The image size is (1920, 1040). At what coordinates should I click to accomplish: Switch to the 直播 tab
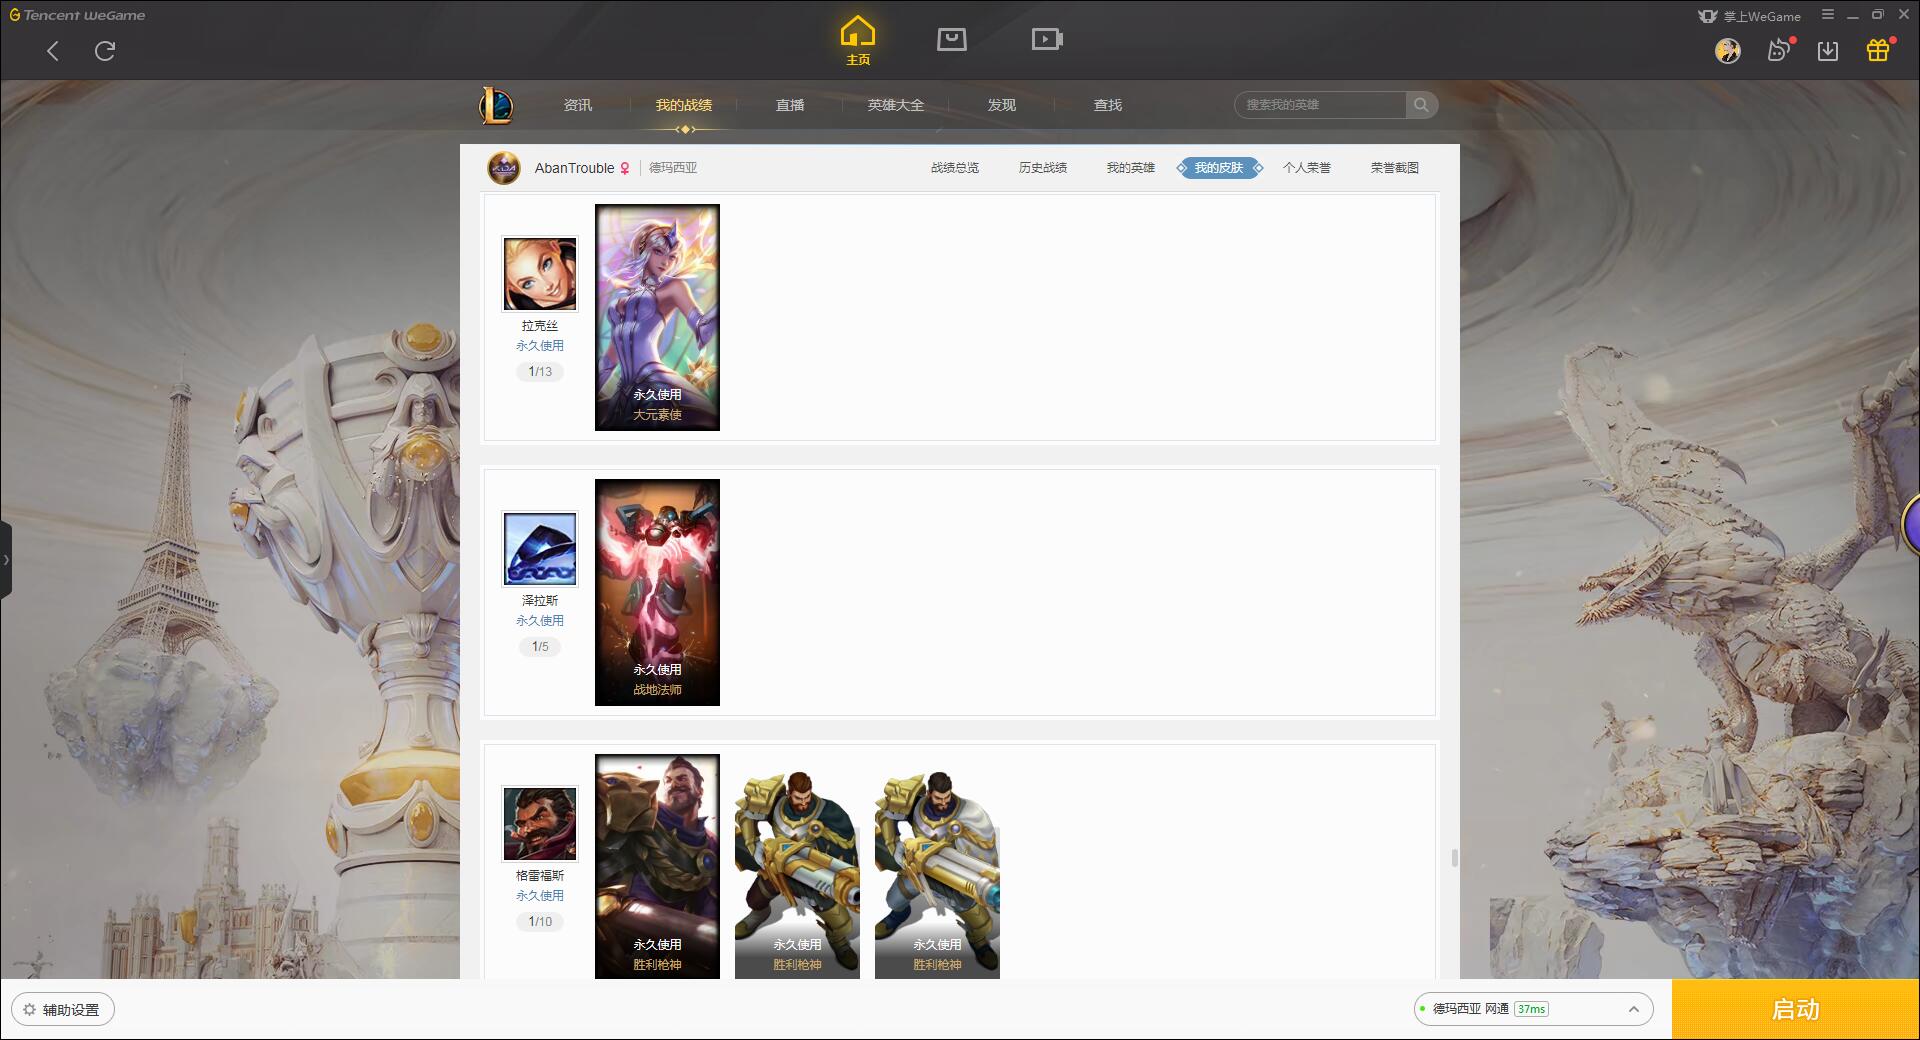click(x=790, y=105)
